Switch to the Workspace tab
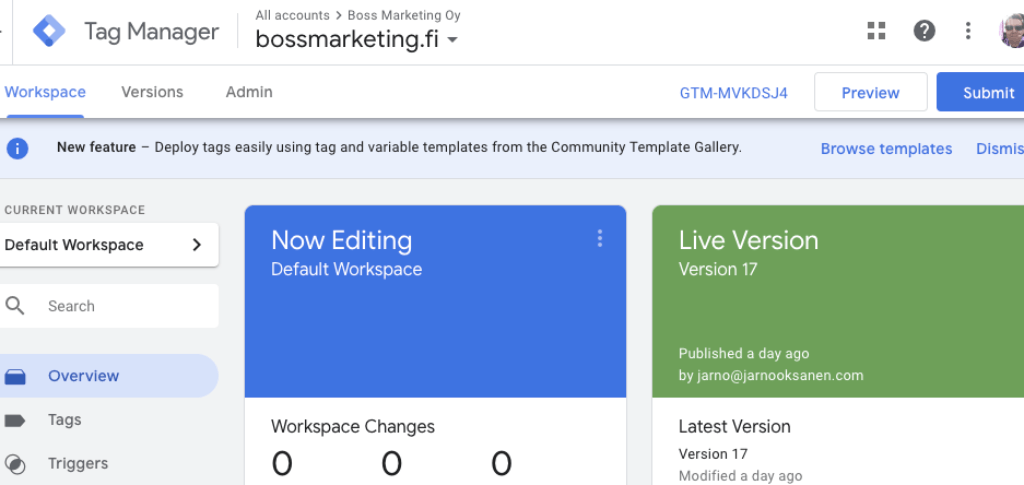 (45, 92)
